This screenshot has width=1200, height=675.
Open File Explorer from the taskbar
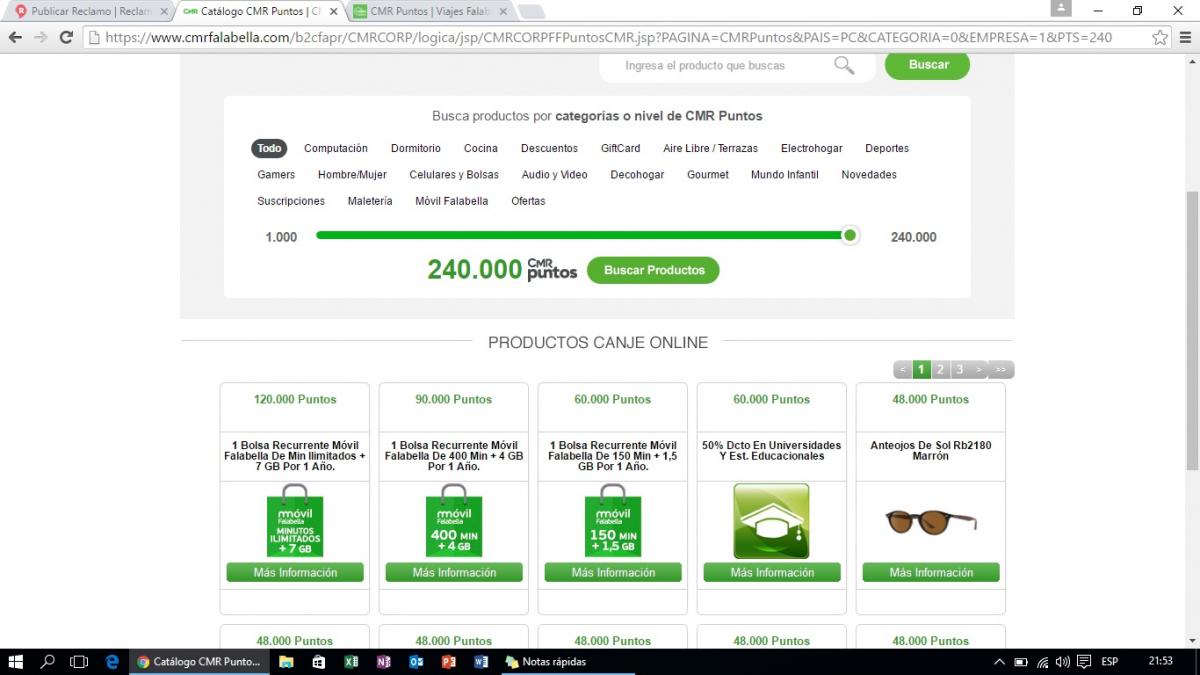click(286, 661)
